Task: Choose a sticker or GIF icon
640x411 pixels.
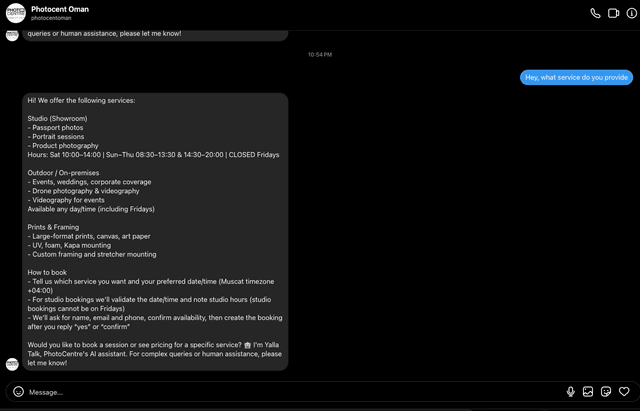Action: [606, 392]
